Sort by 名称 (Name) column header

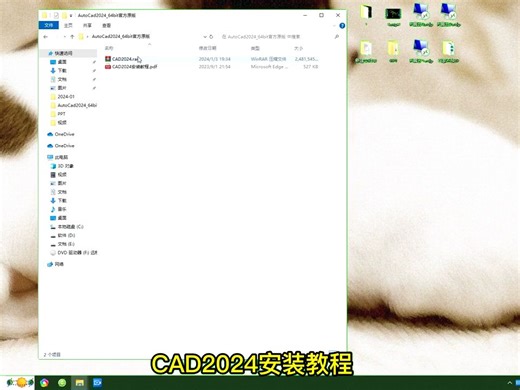point(109,48)
